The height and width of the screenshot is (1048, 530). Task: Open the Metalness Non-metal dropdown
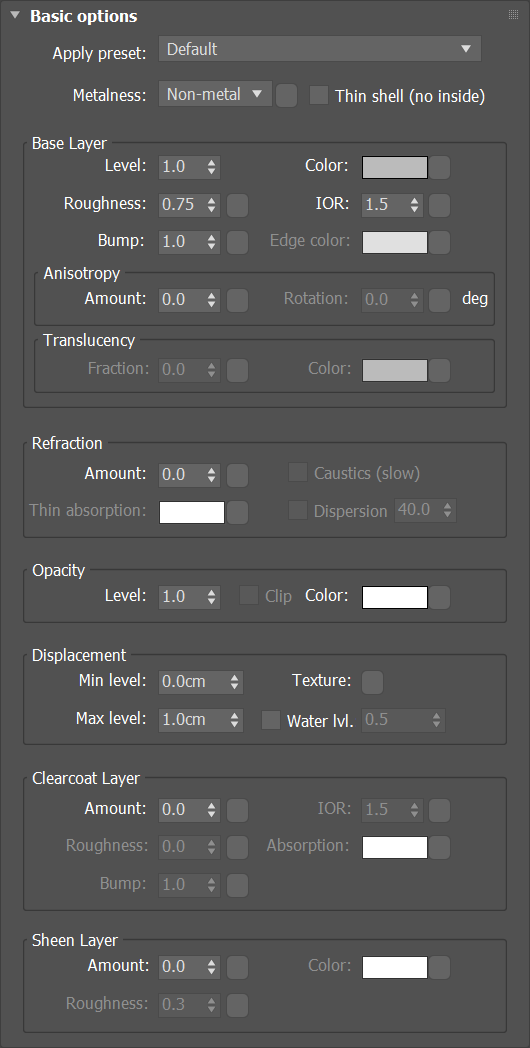point(215,94)
